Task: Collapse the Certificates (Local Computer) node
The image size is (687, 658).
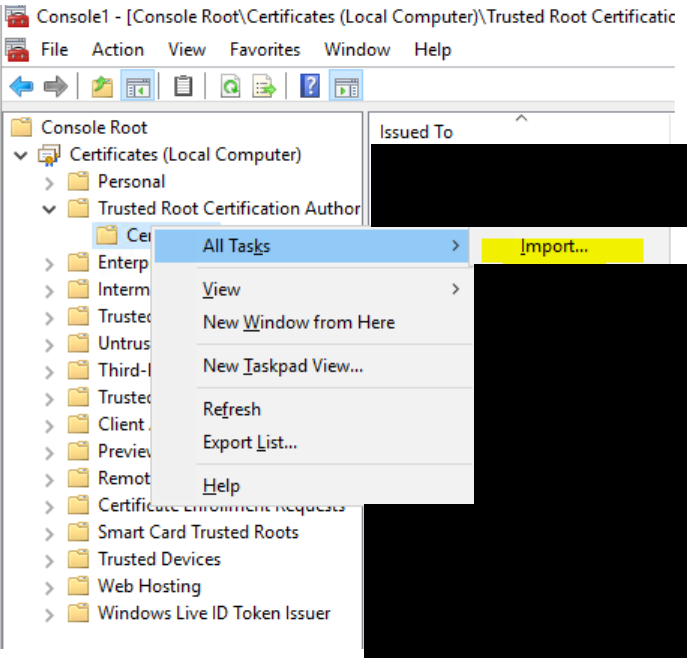Action: (x=21, y=155)
